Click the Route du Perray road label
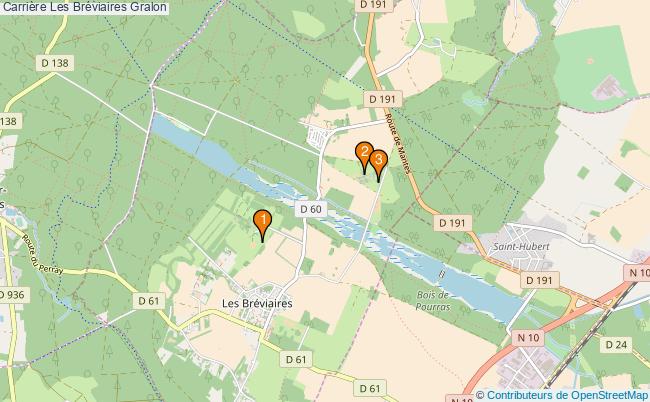The height and width of the screenshot is (402, 650). (42, 254)
